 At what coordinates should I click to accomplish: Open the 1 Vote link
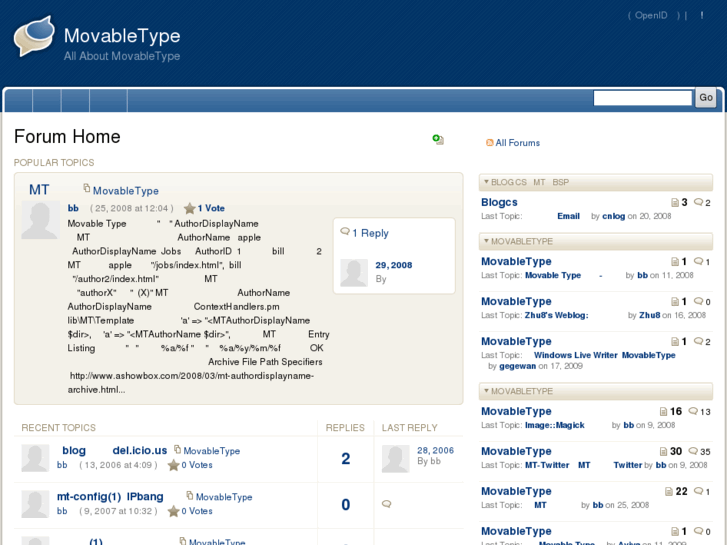pyautogui.click(x=211, y=208)
